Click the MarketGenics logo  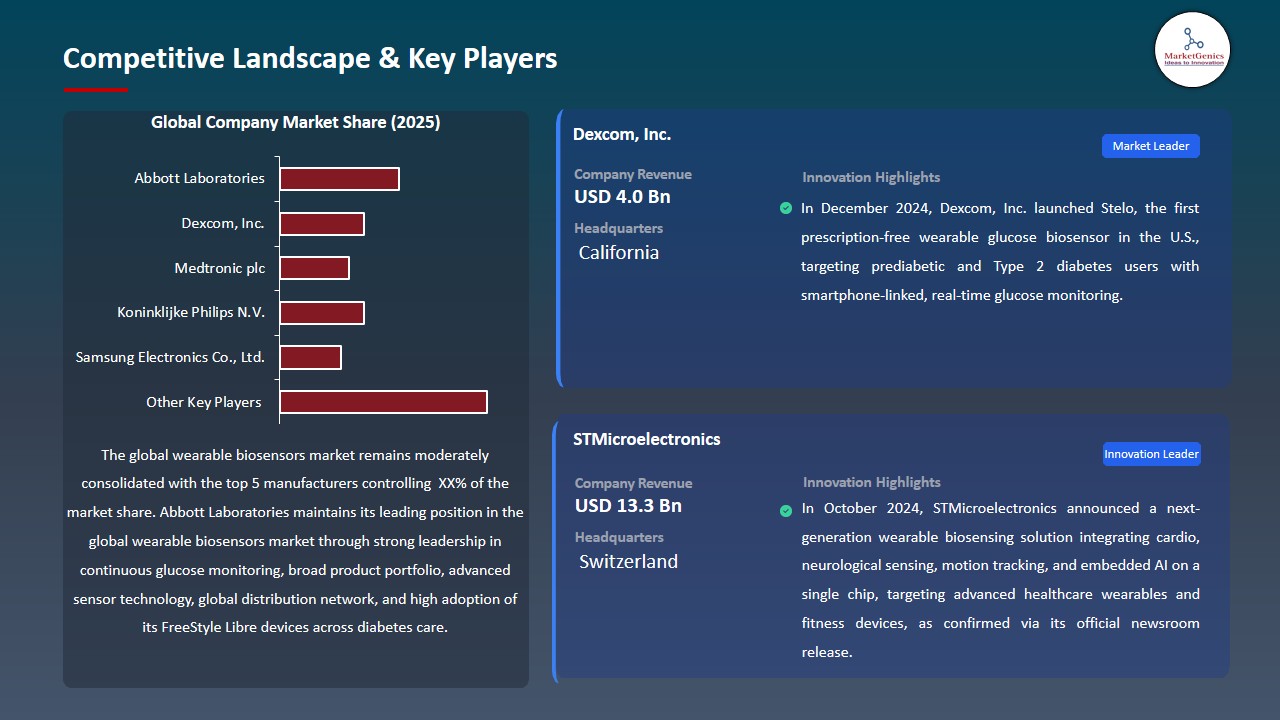pyautogui.click(x=1192, y=49)
